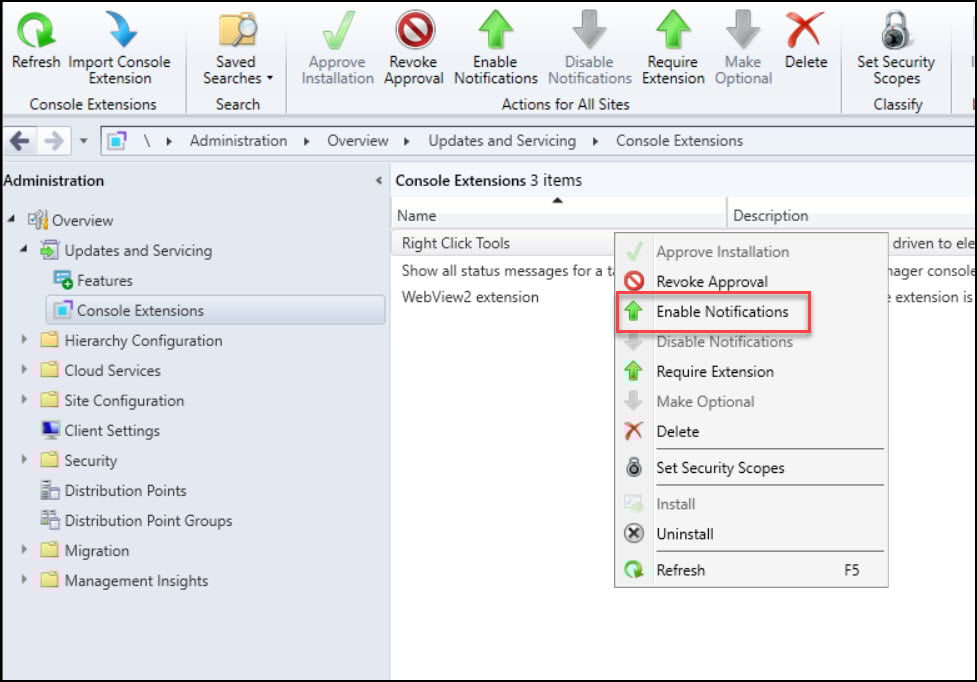Select Site Configuration tree item
Viewport: 977px width, 682px height.
pos(124,400)
